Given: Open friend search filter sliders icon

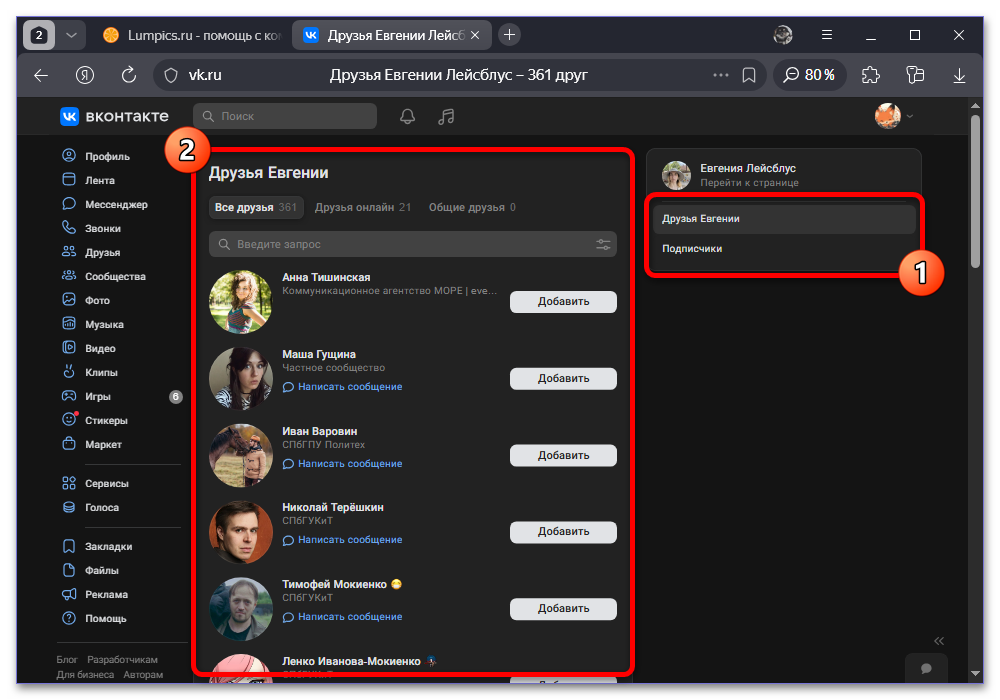Looking at the screenshot, I should 603,244.
